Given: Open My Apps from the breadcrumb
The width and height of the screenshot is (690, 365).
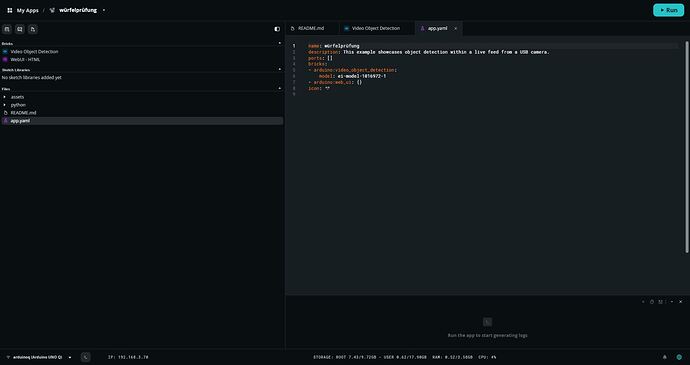Looking at the screenshot, I should (27, 10).
